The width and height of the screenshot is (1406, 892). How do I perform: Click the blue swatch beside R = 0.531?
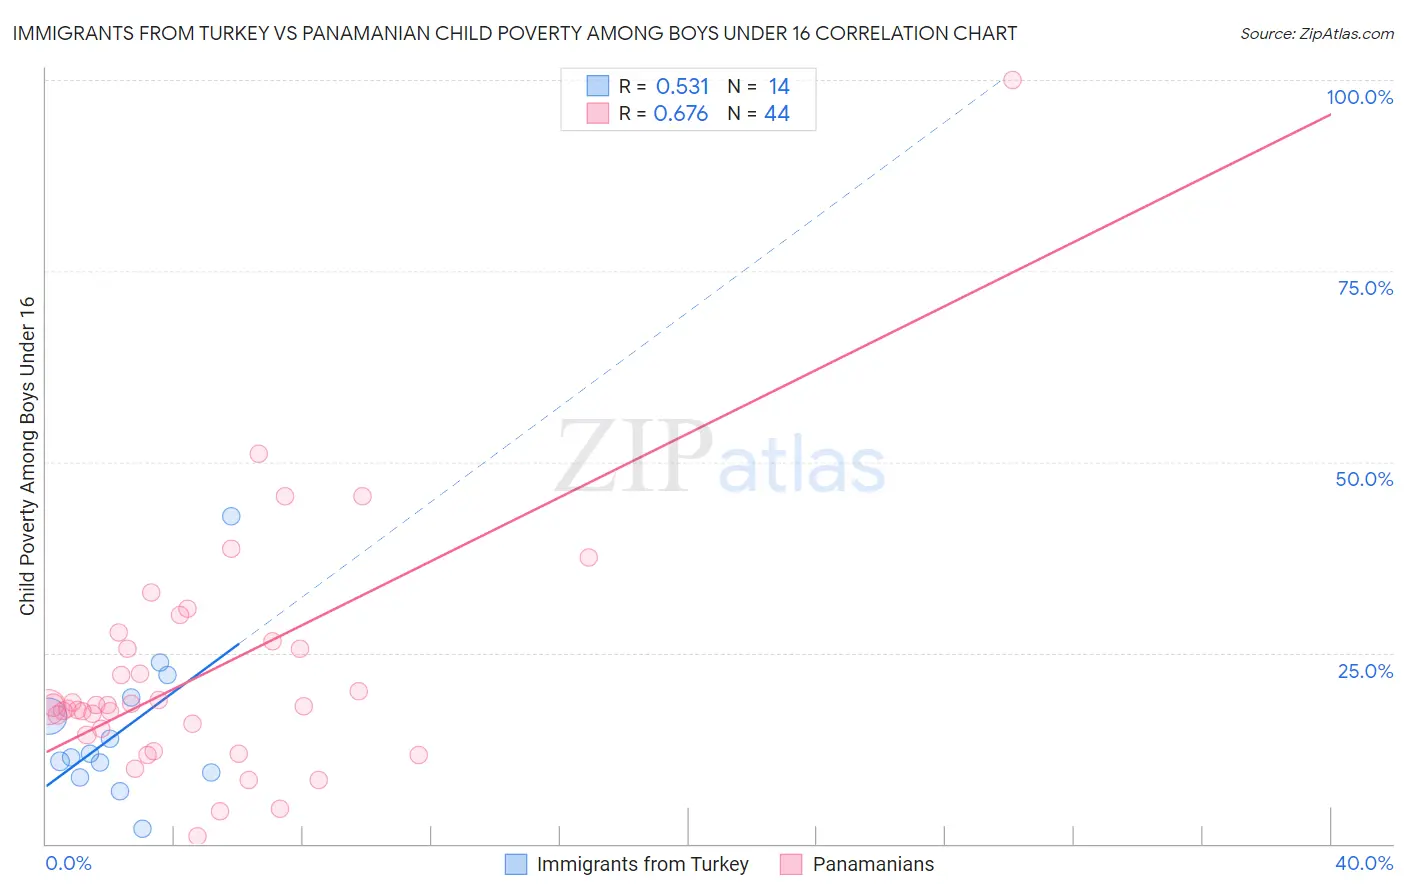coord(597,86)
